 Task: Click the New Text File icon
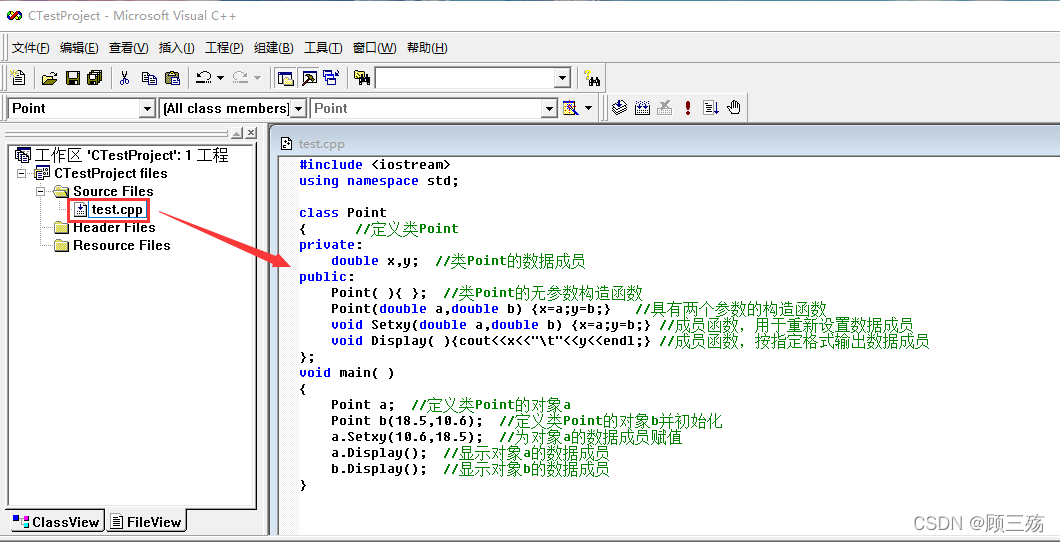[18, 78]
